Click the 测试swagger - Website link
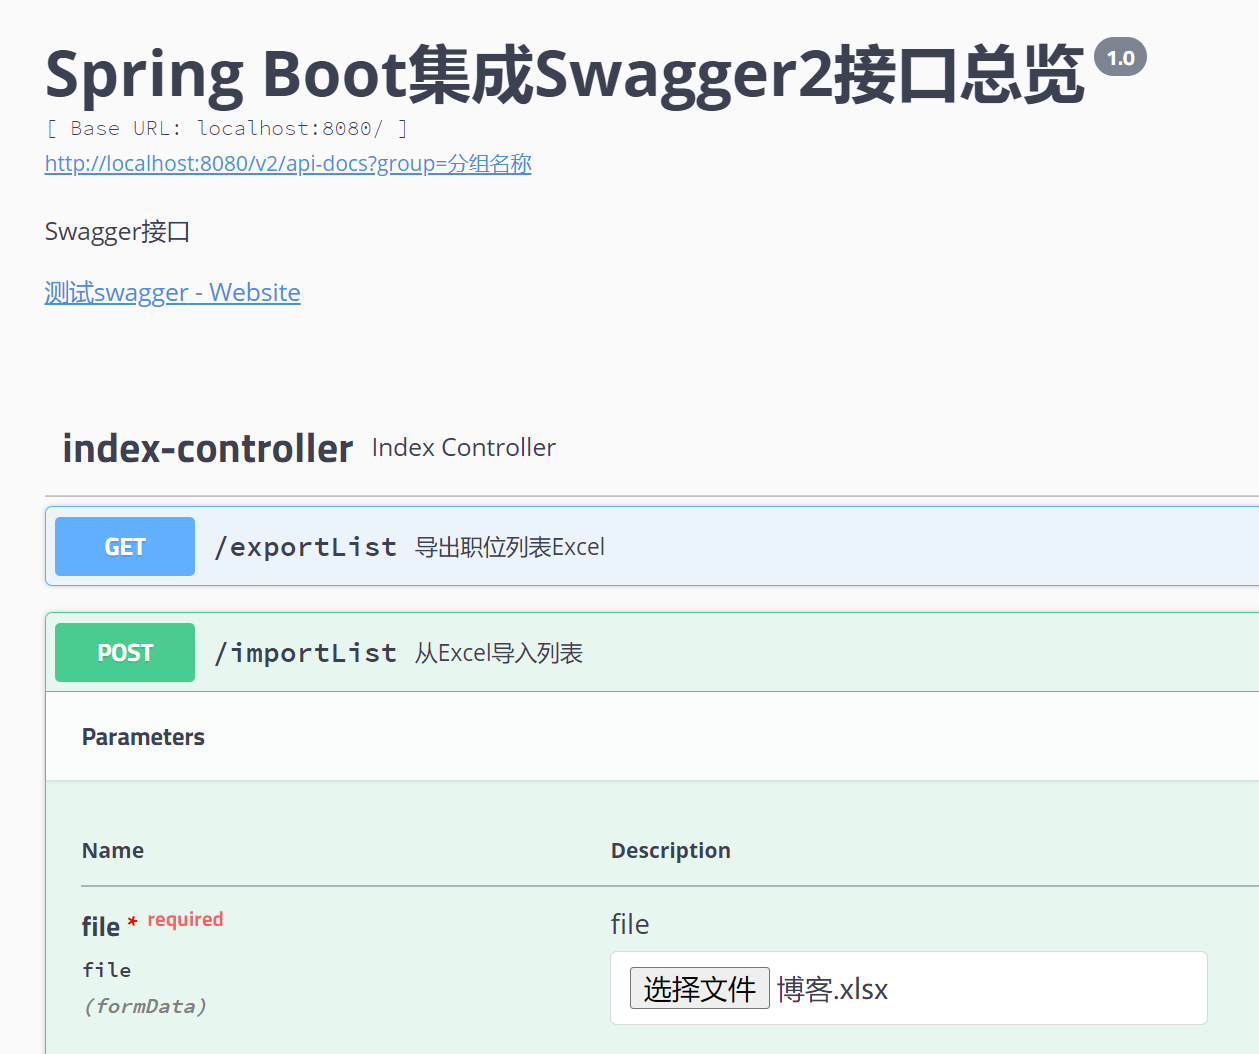Viewport: 1259px width, 1054px height. coord(172,293)
